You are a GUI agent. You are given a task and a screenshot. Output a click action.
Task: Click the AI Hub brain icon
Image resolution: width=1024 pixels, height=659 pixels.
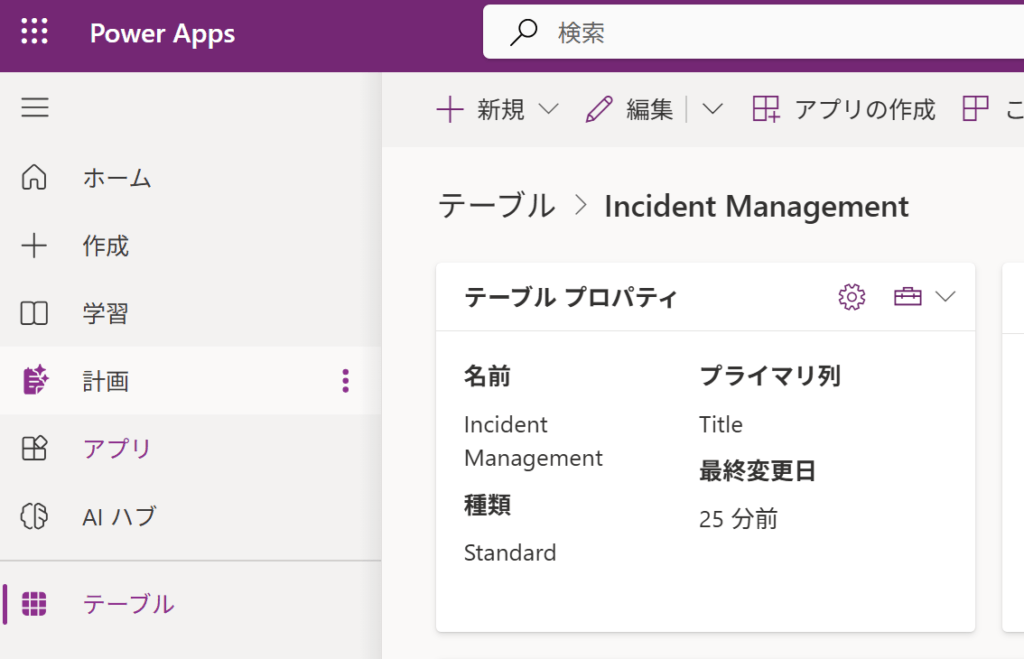tap(35, 517)
